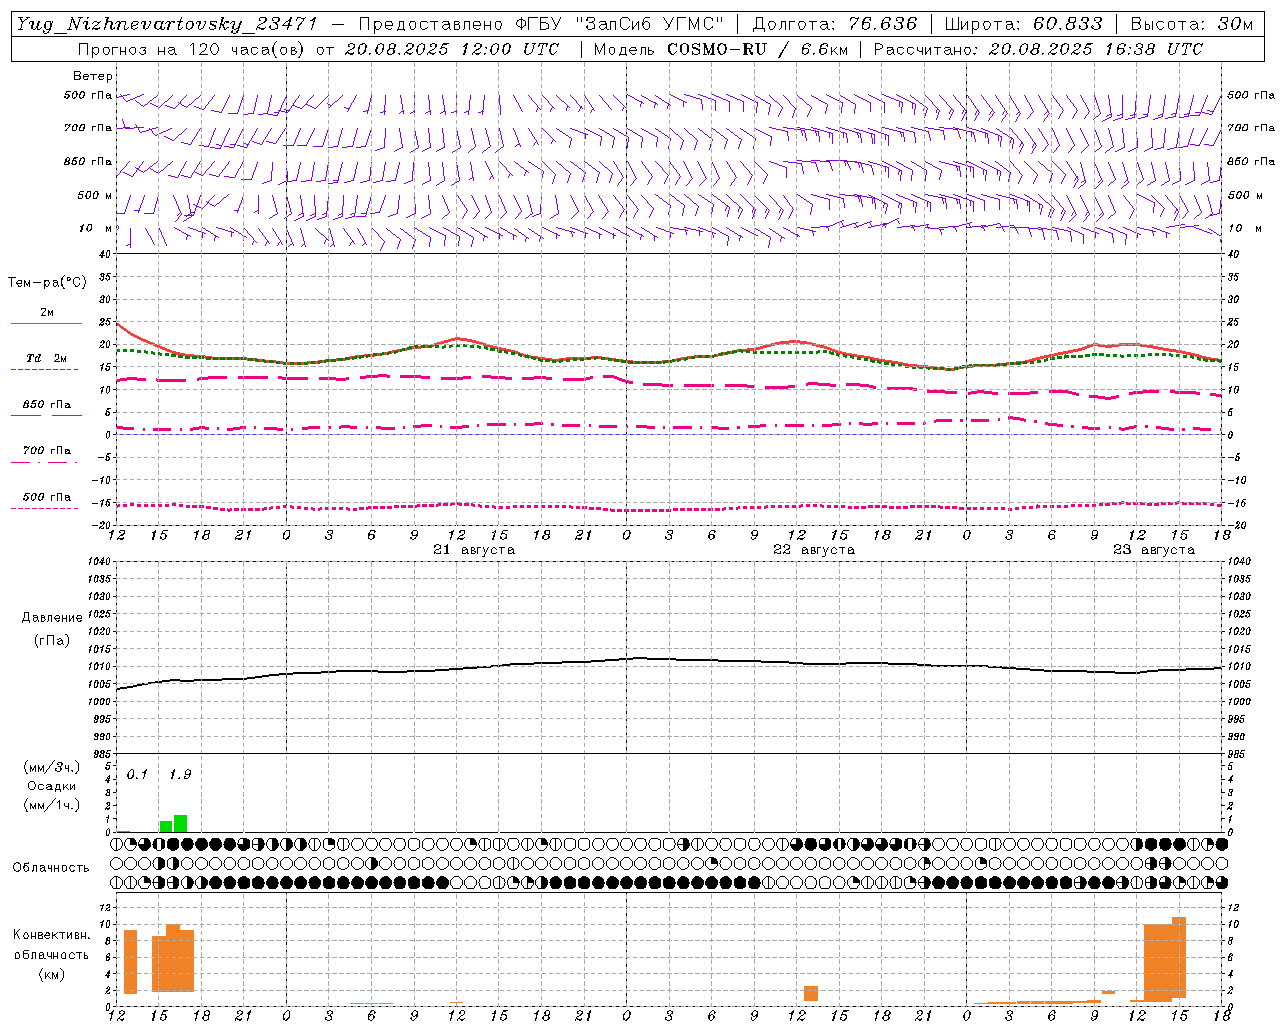Click the Давление panel label

52,618
